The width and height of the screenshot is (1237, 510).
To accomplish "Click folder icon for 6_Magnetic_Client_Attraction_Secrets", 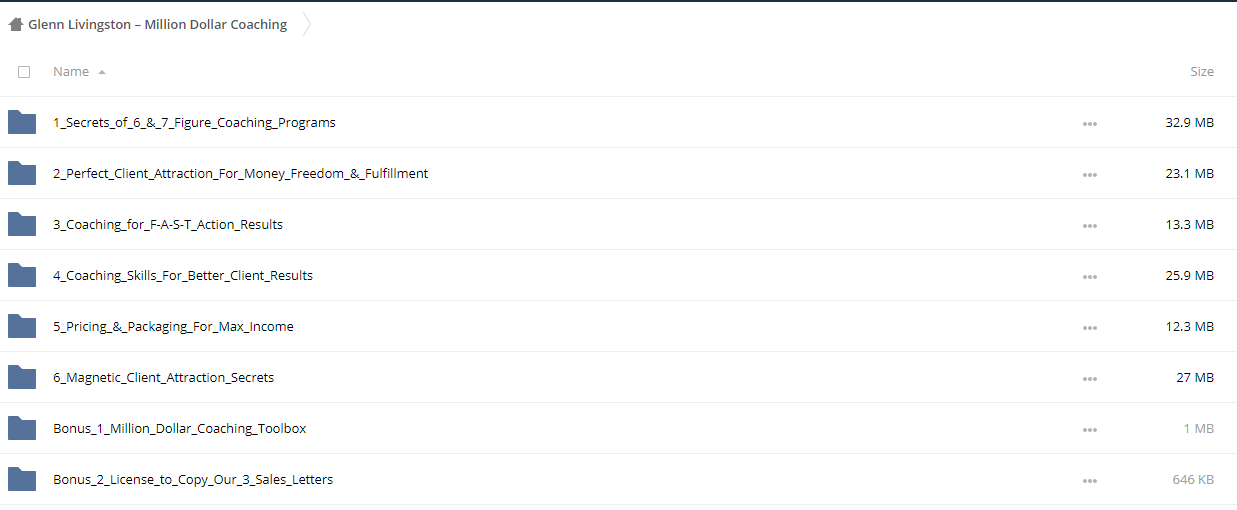I will (x=22, y=377).
